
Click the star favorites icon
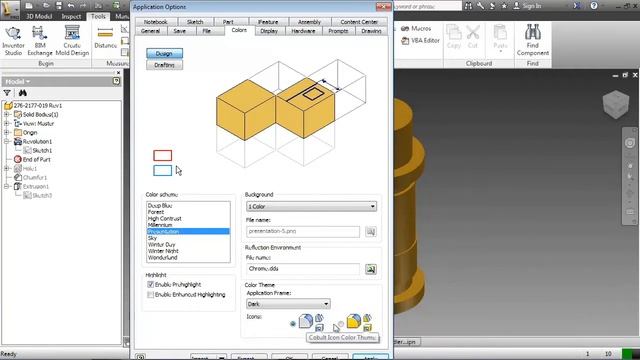[x=504, y=6]
